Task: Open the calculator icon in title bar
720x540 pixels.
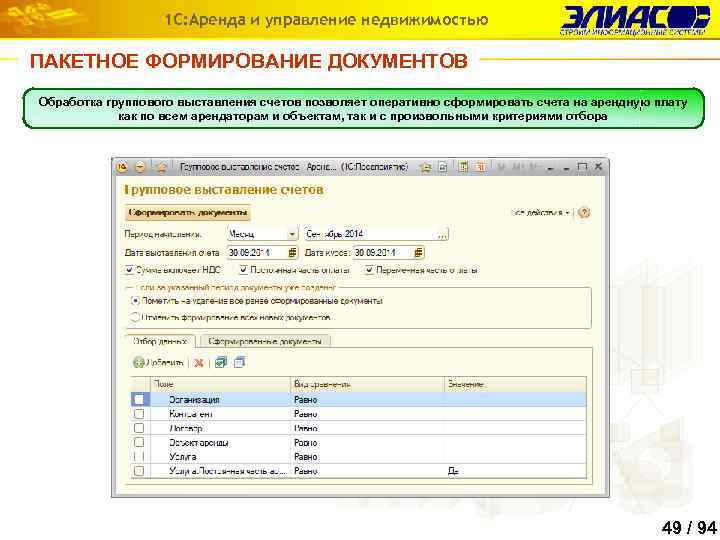Action: [x=463, y=167]
